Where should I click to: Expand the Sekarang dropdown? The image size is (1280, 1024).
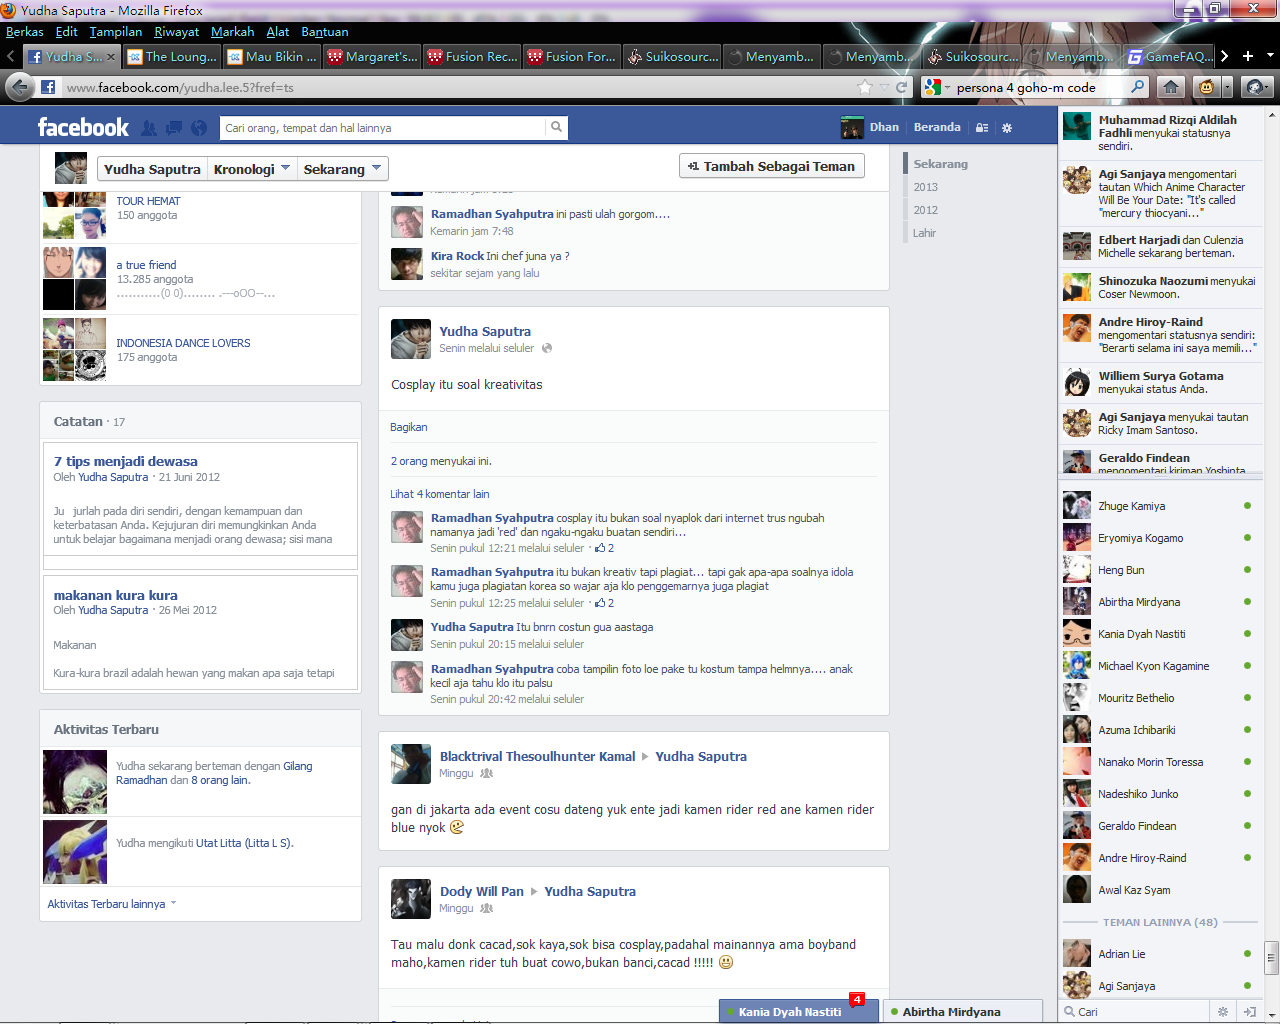coord(342,169)
